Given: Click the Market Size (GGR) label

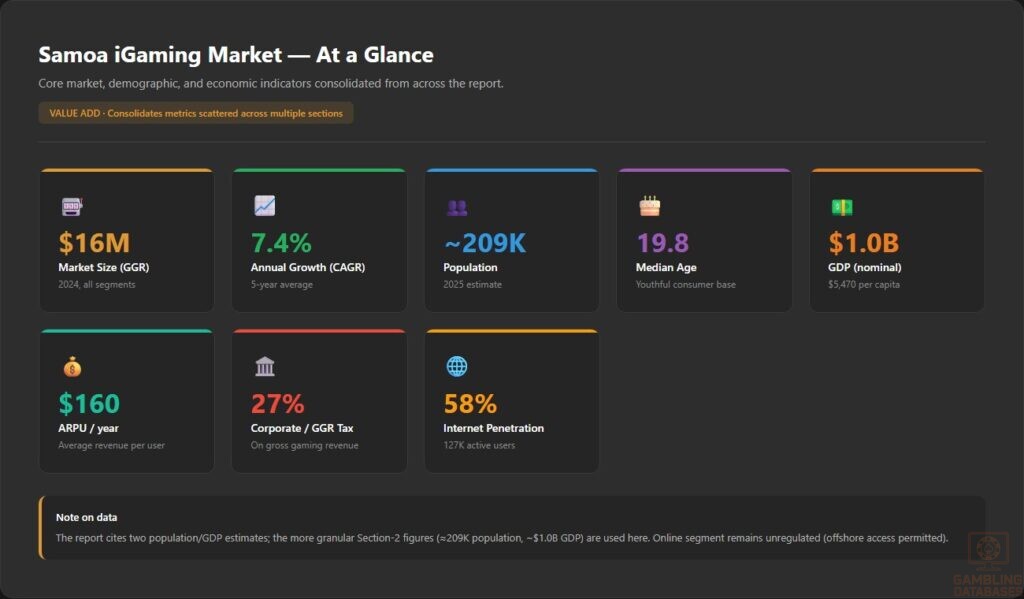Looking at the screenshot, I should [104, 267].
